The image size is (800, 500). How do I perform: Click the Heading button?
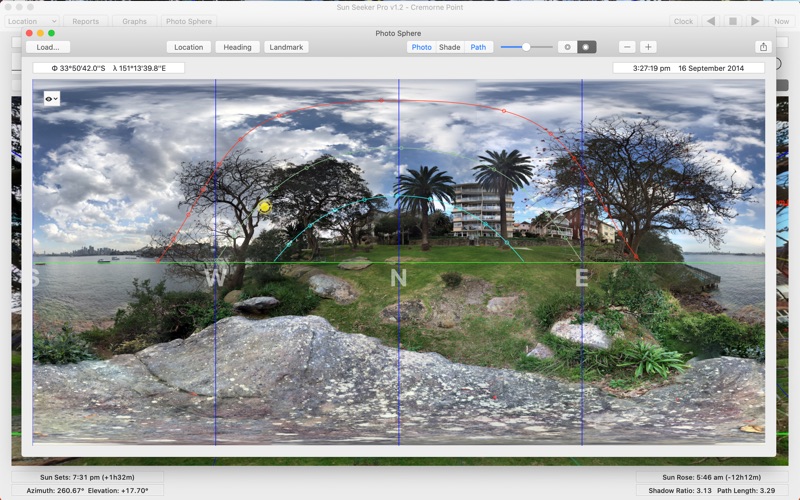pyautogui.click(x=237, y=47)
